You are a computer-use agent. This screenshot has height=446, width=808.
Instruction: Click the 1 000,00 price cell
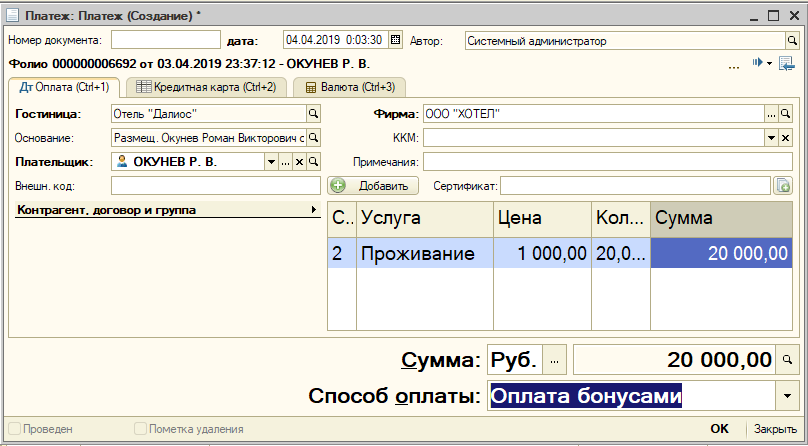(x=542, y=253)
